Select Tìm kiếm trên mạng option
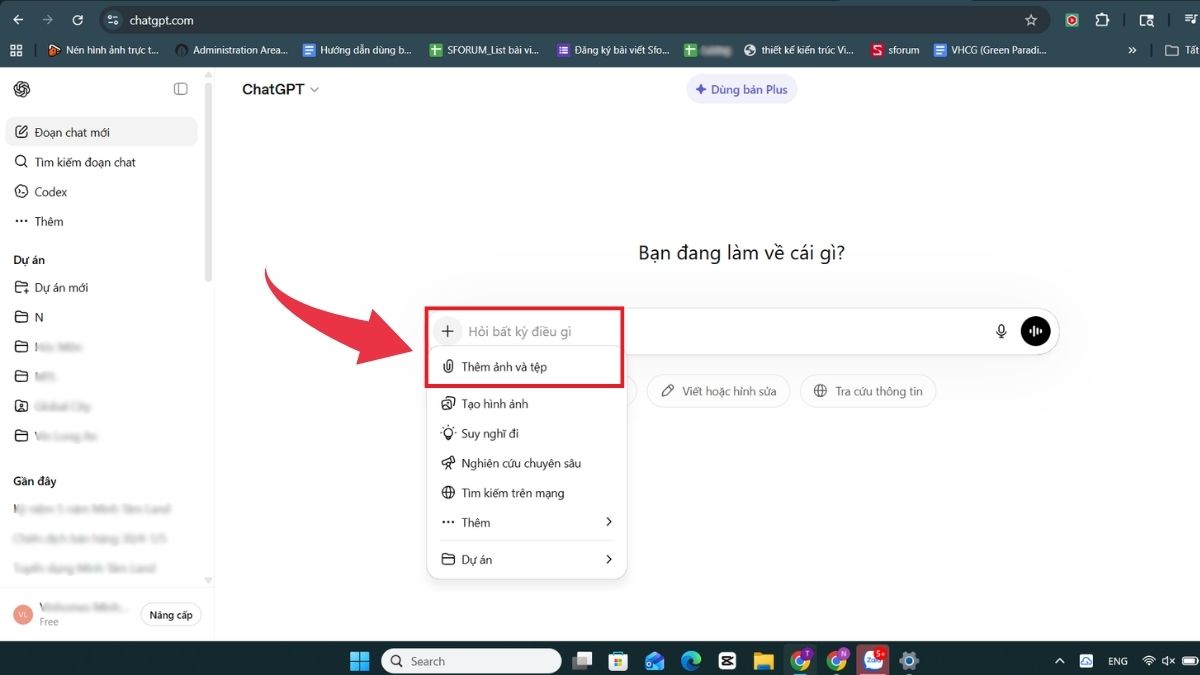This screenshot has height=675, width=1200. tap(527, 493)
